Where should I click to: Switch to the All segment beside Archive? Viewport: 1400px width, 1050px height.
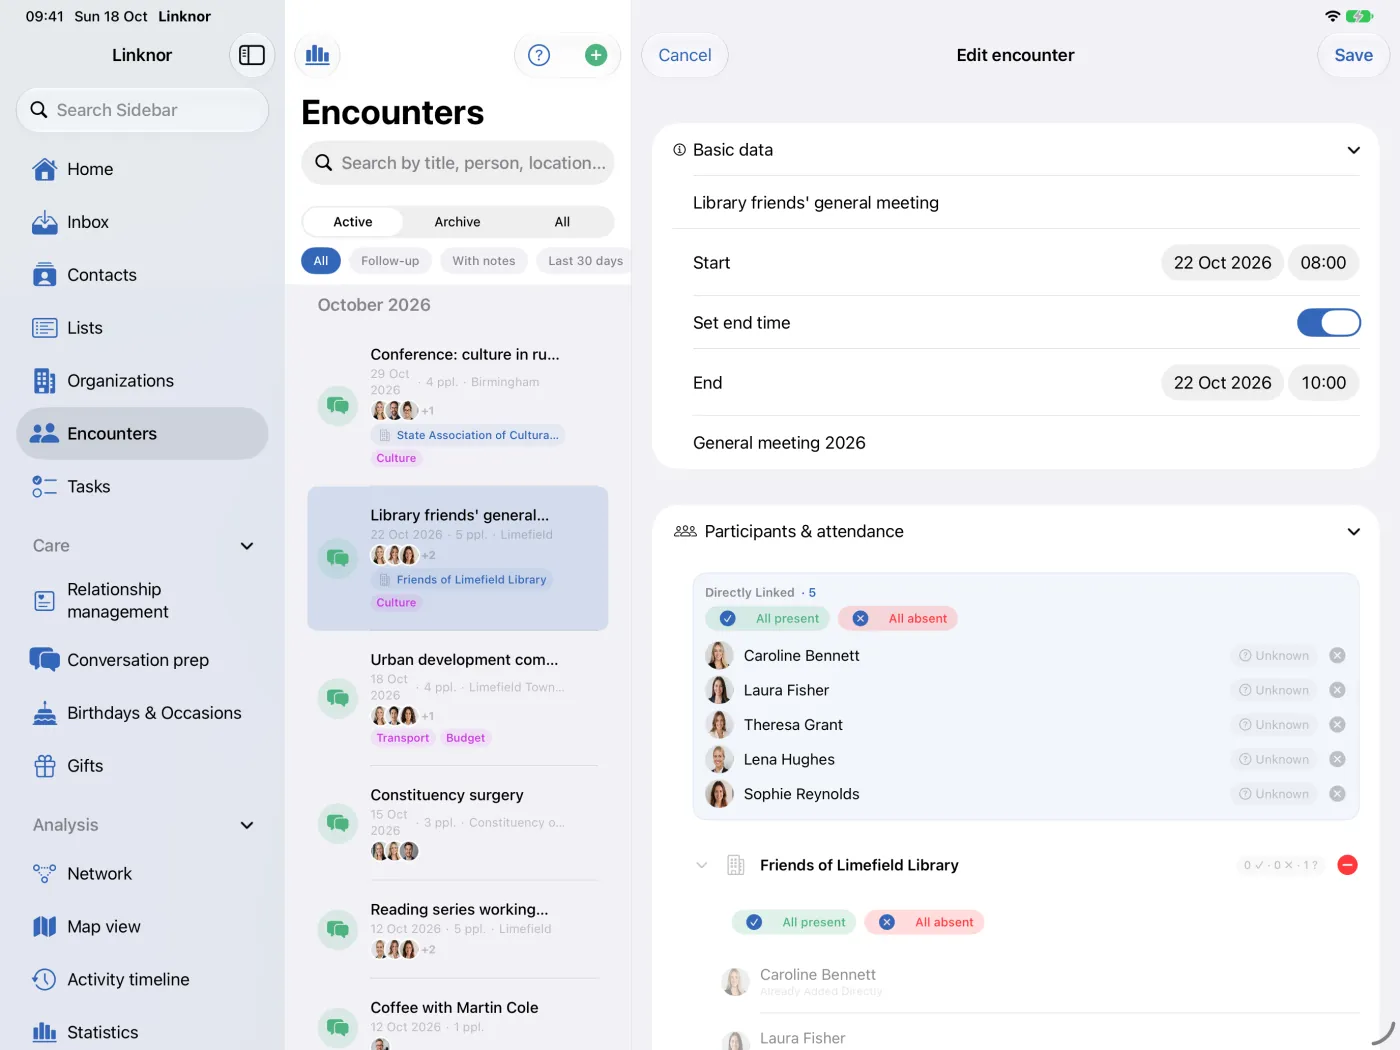tap(562, 222)
